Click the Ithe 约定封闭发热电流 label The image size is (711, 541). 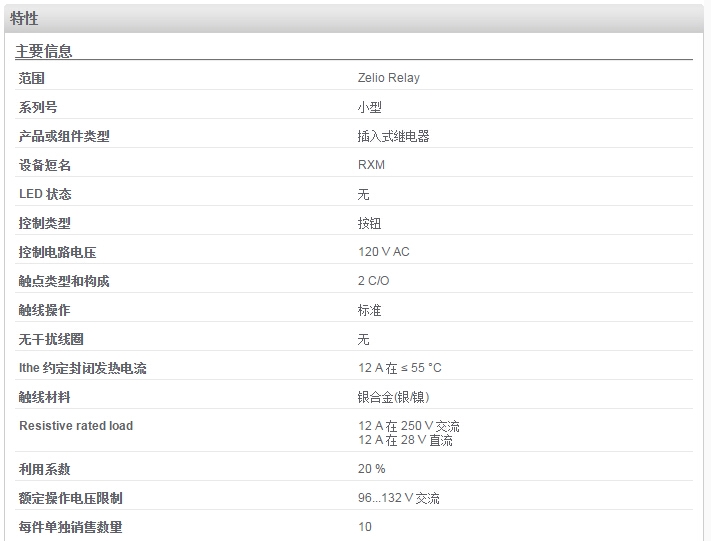click(83, 368)
